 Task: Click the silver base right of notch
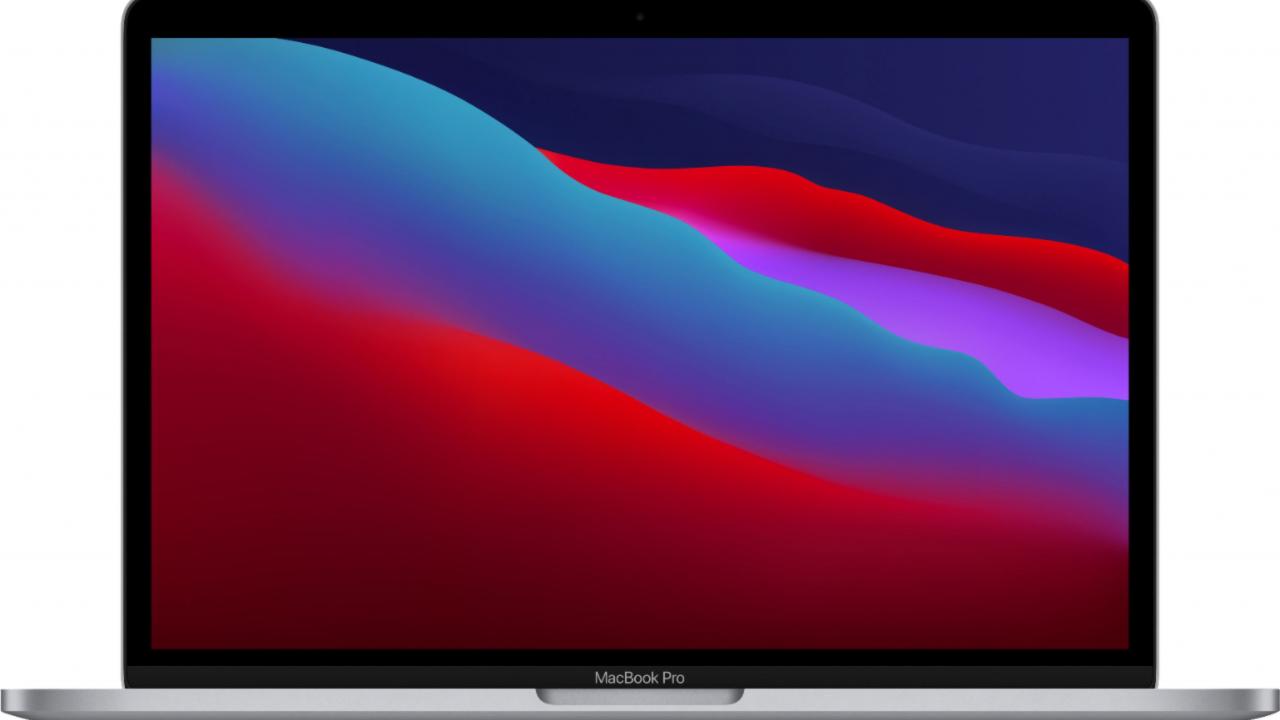(980, 702)
